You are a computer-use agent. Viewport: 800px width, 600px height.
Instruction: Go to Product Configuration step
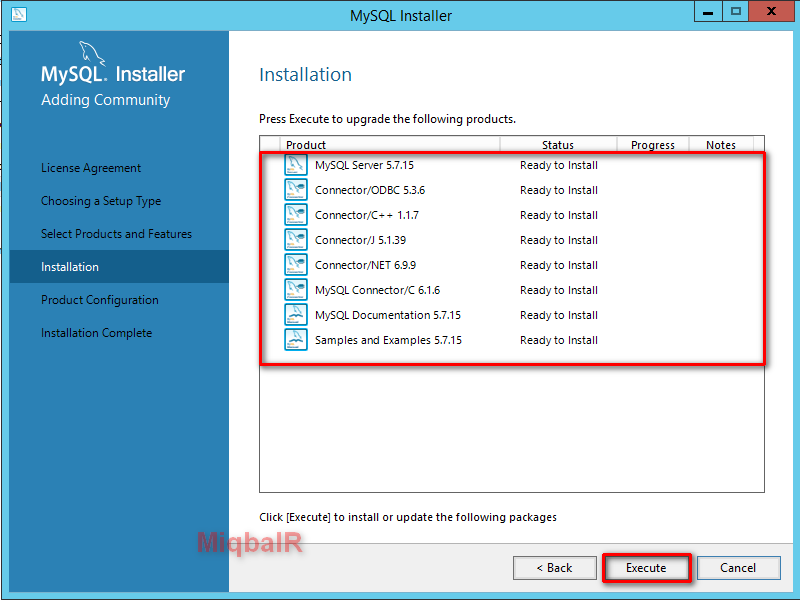[x=99, y=299]
